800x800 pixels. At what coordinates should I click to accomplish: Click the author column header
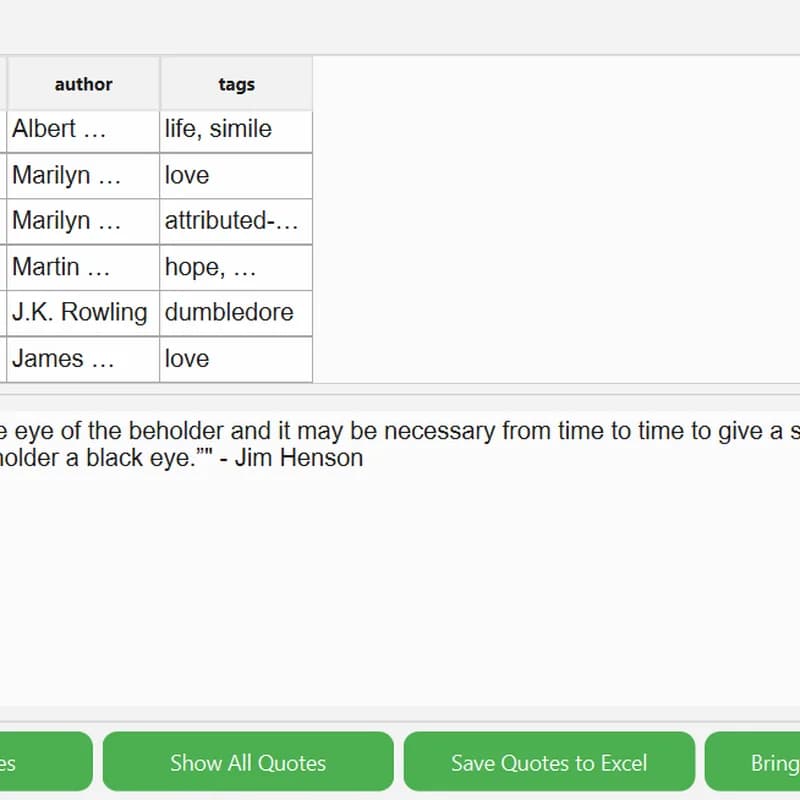(83, 85)
